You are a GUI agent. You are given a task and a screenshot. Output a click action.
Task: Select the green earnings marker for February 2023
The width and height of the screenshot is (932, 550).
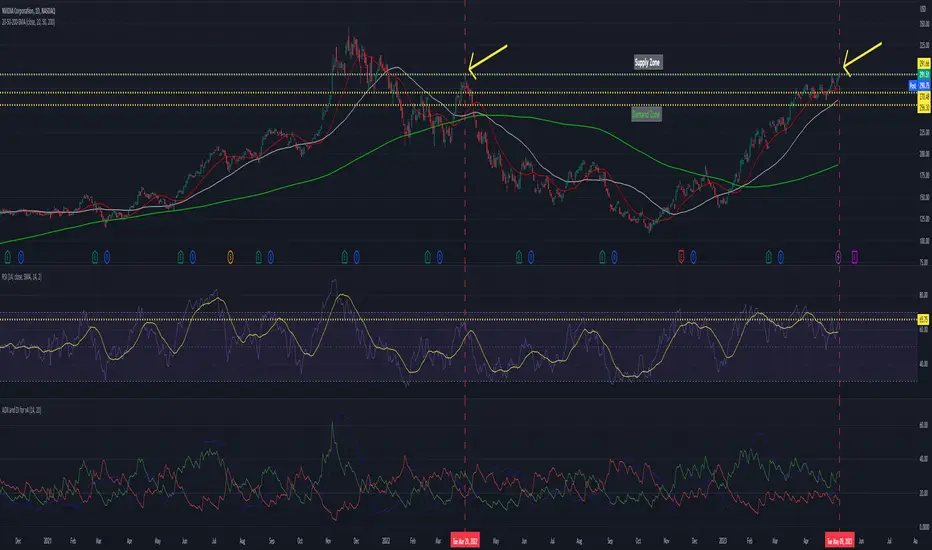click(769, 257)
